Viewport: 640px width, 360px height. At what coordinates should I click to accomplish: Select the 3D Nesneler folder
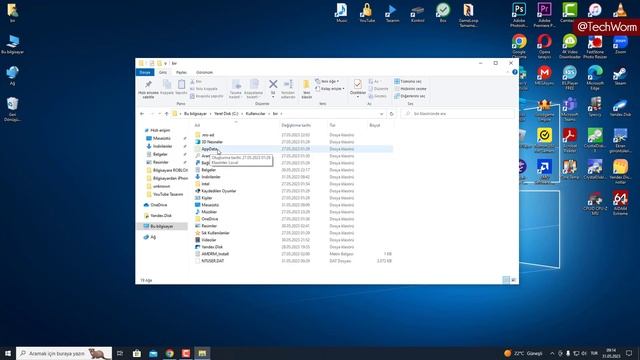tap(212, 142)
